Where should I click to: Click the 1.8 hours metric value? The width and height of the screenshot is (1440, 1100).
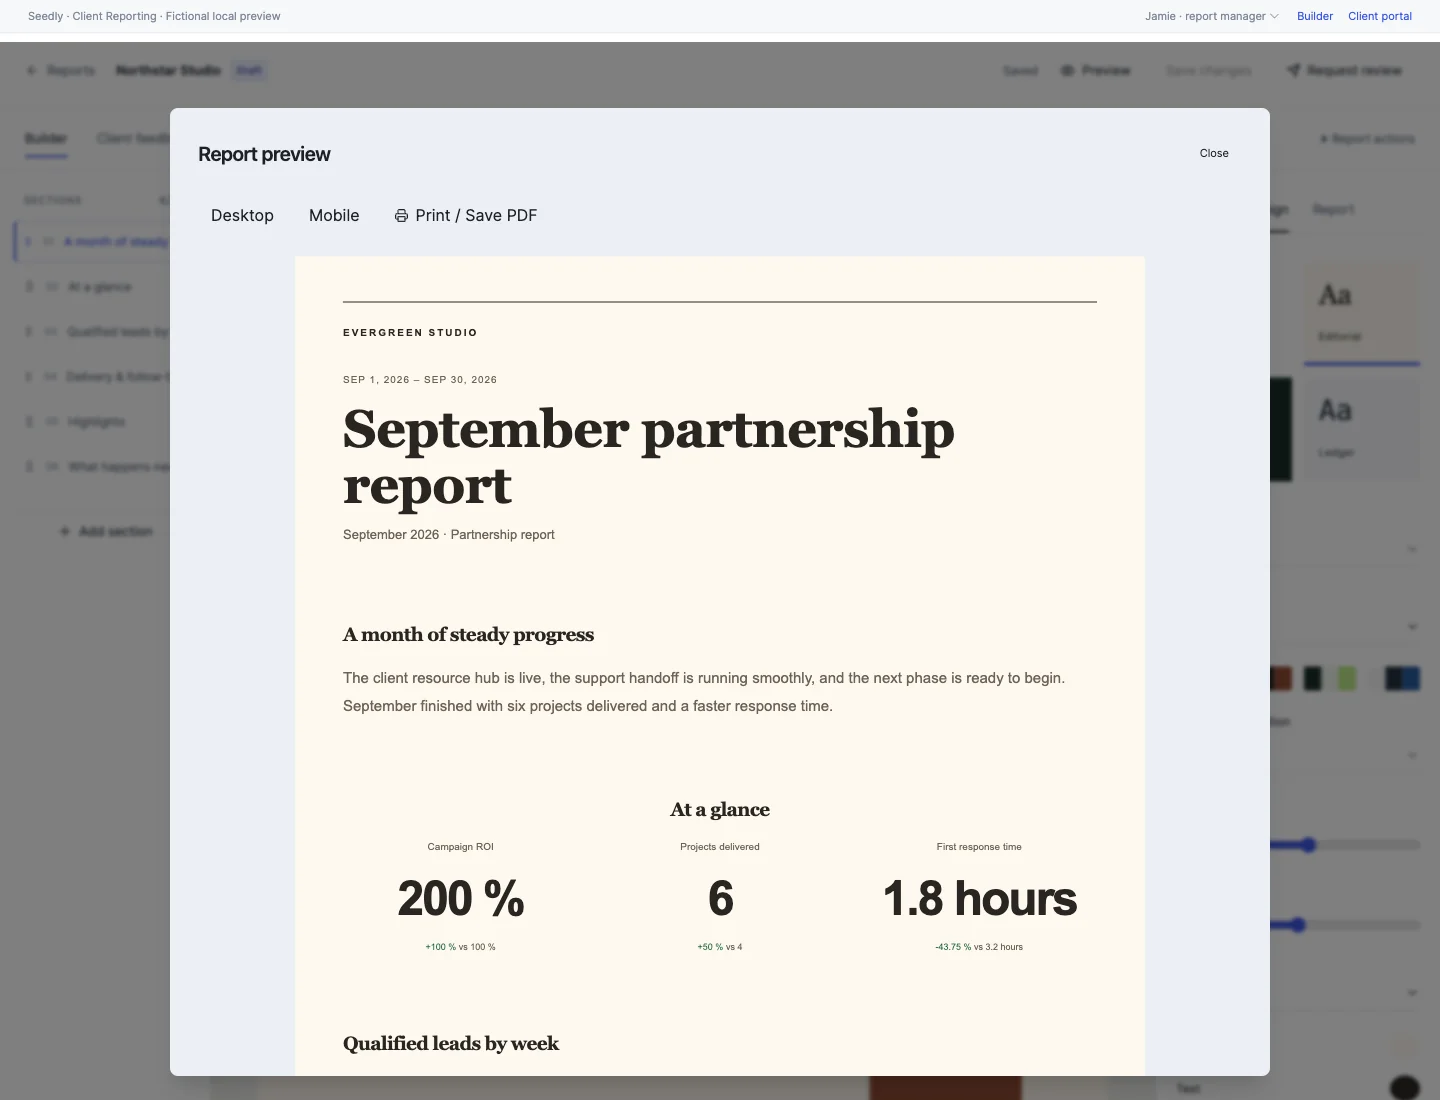click(x=979, y=899)
